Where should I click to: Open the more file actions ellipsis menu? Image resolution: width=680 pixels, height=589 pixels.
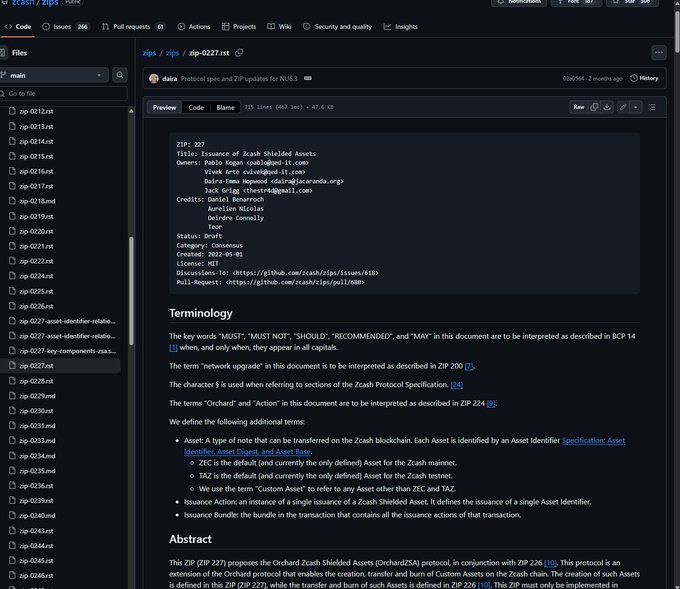[x=659, y=52]
